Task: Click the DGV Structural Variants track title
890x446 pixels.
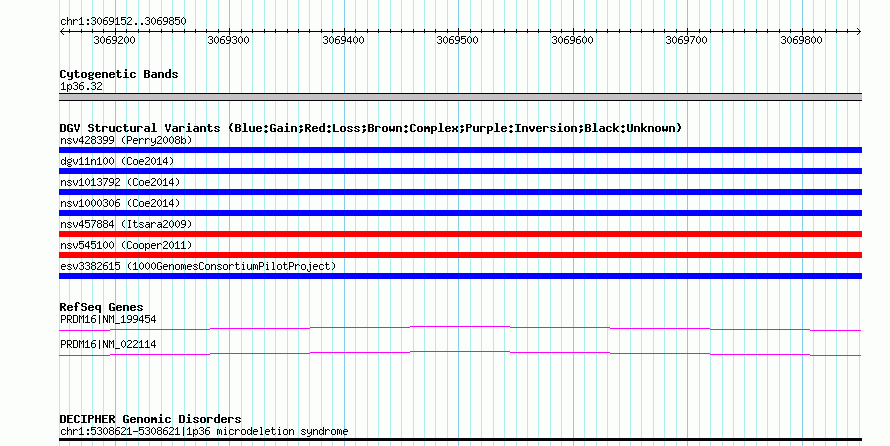Action: 371,128
